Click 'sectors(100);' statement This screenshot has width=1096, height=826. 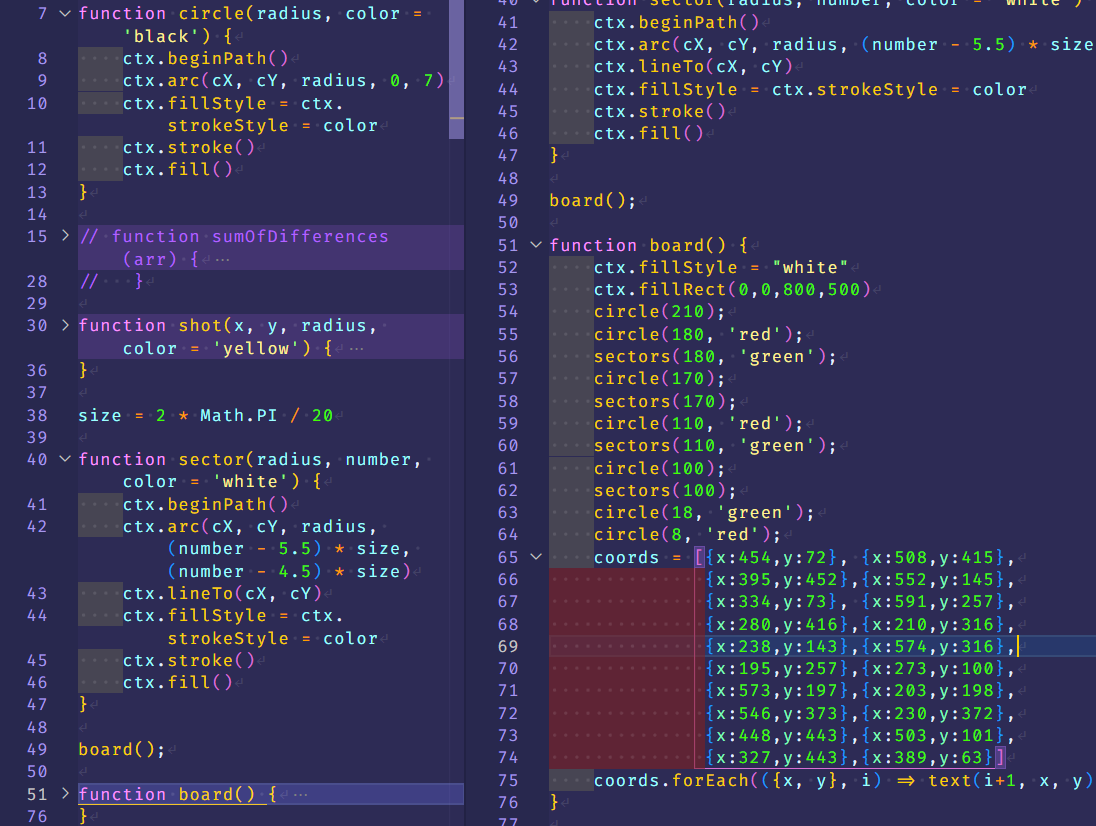(x=665, y=491)
